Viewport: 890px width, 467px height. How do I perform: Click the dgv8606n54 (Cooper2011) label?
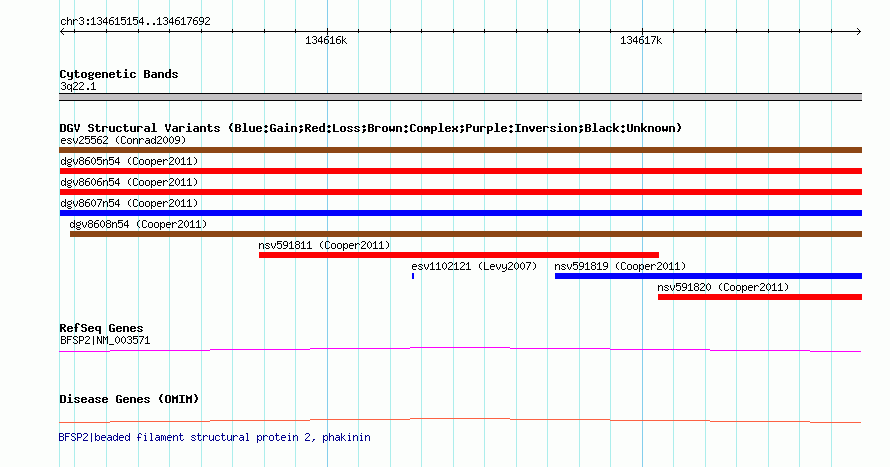tap(129, 182)
